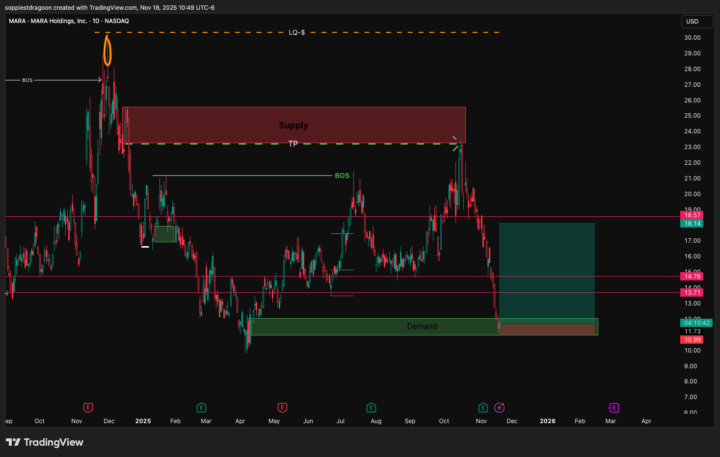Select the orange ellipse drawing at the peak
This screenshot has width=720, height=457.
tap(107, 51)
